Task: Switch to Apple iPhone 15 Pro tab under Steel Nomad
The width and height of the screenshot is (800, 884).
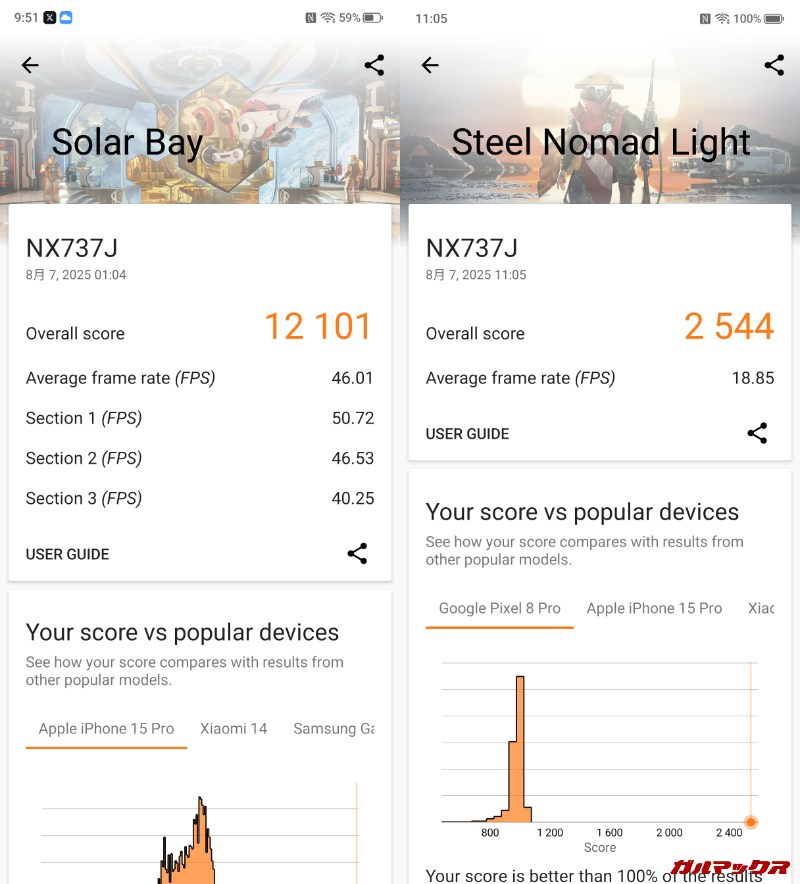Action: (654, 608)
